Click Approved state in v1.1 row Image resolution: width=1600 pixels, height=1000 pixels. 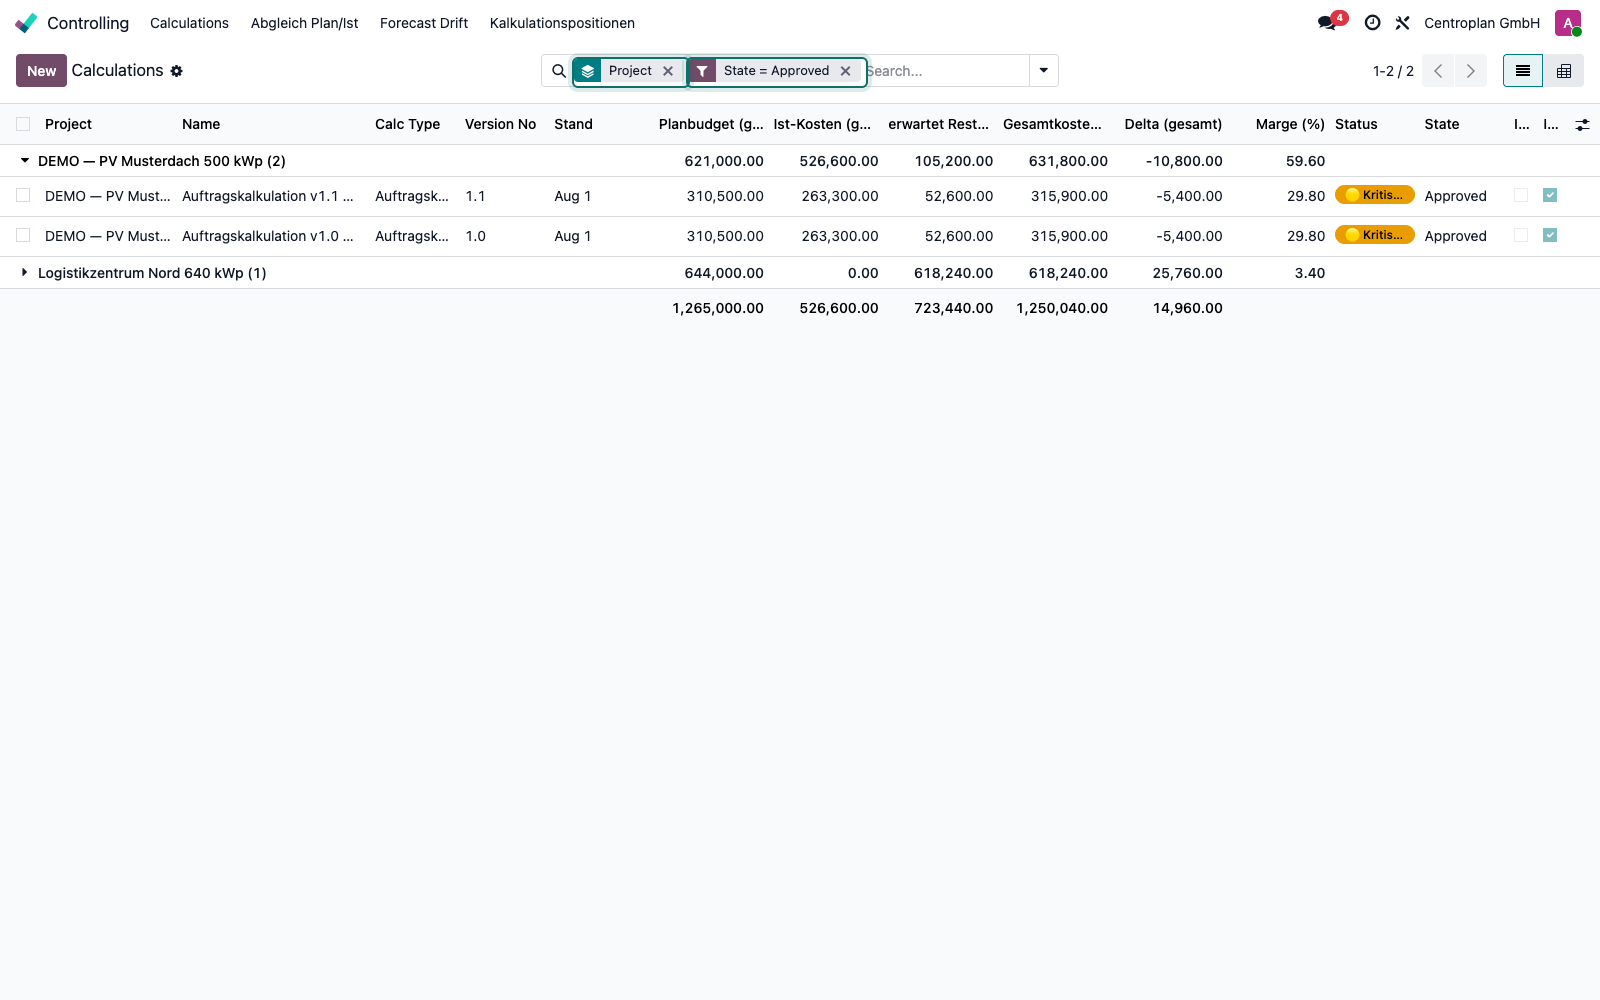click(1455, 196)
